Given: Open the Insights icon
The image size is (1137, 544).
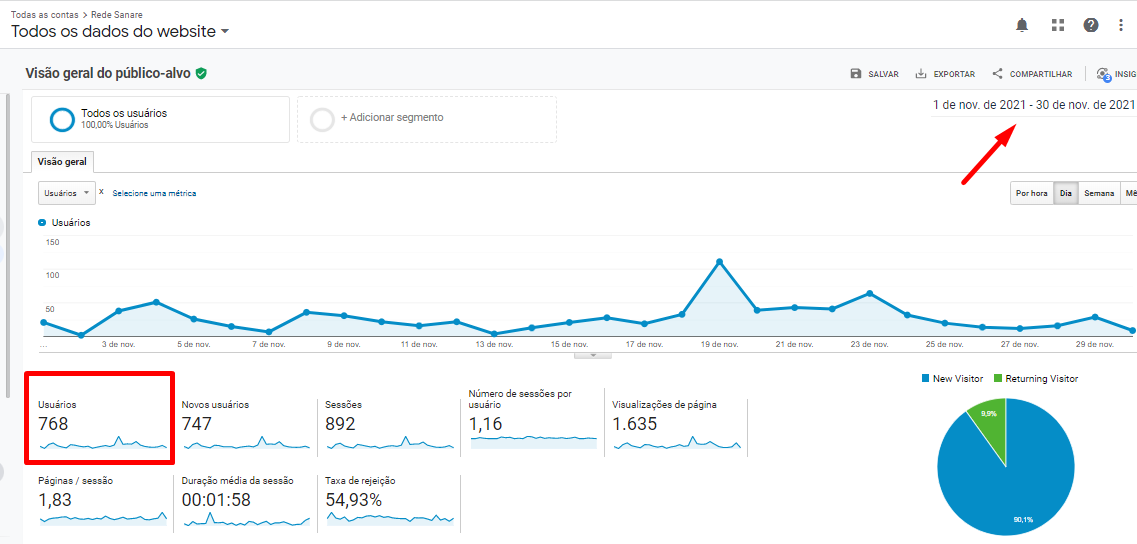Looking at the screenshot, I should click(1104, 74).
